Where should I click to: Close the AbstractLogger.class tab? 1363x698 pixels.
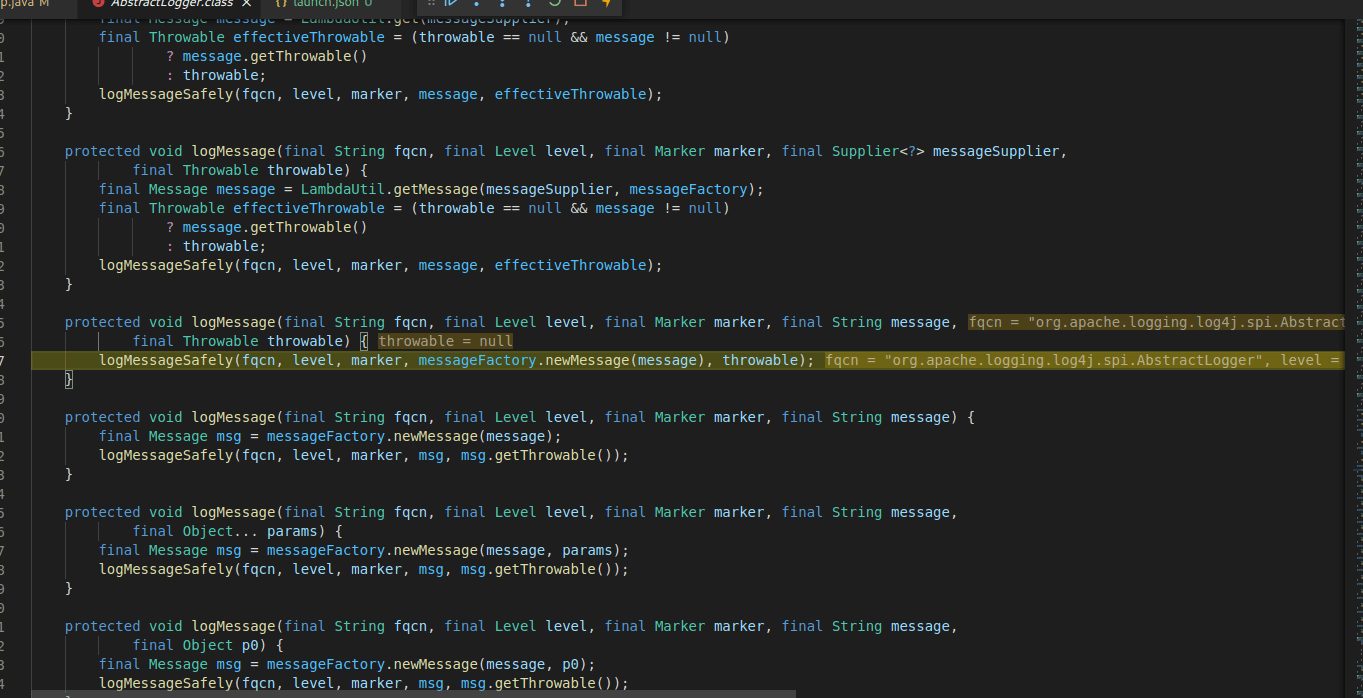247,5
